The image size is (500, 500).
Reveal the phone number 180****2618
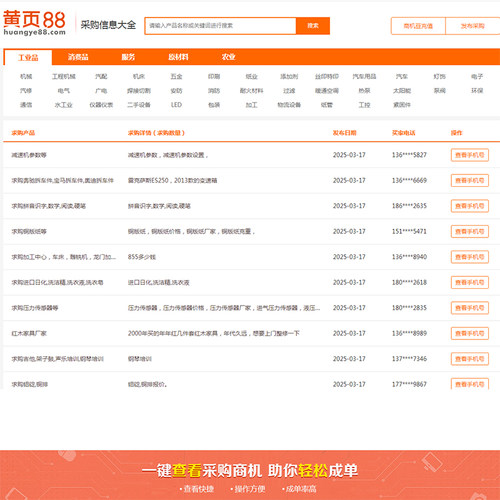point(470,283)
